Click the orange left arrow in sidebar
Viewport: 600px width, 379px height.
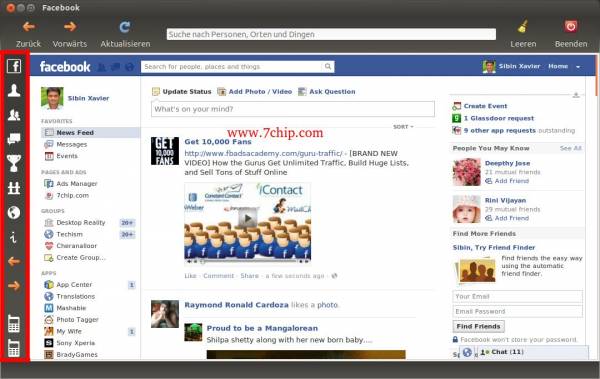tap(14, 261)
